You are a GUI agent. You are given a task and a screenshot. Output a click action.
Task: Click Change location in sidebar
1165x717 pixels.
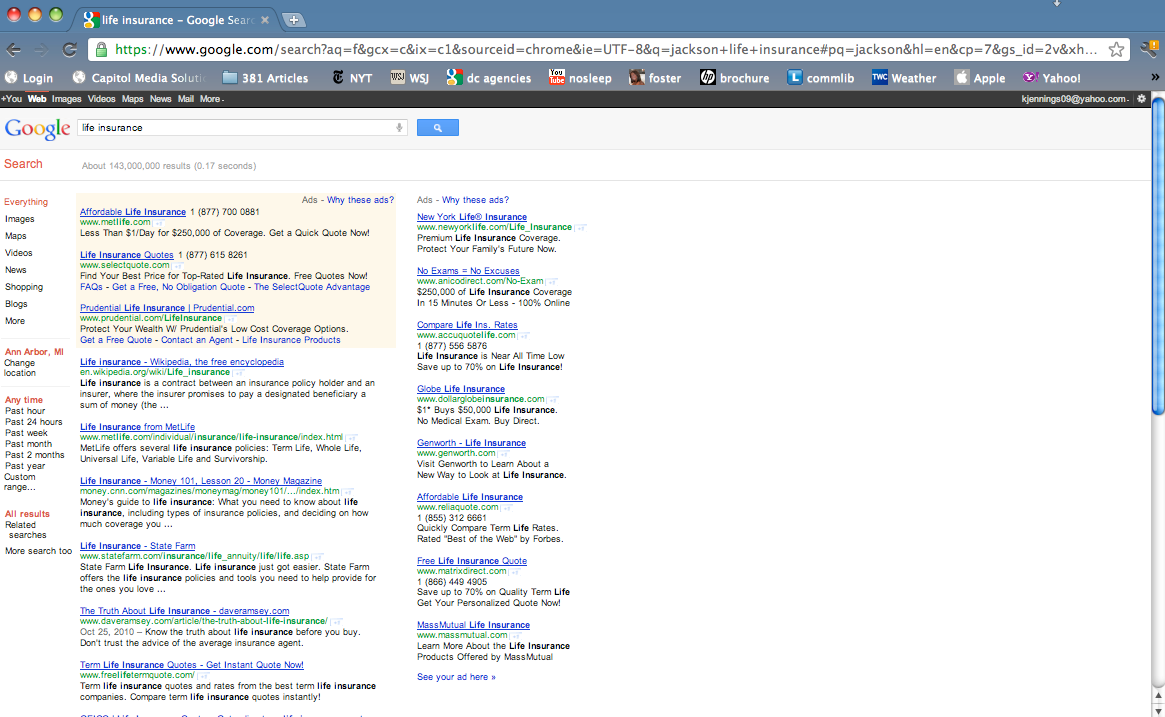19,368
